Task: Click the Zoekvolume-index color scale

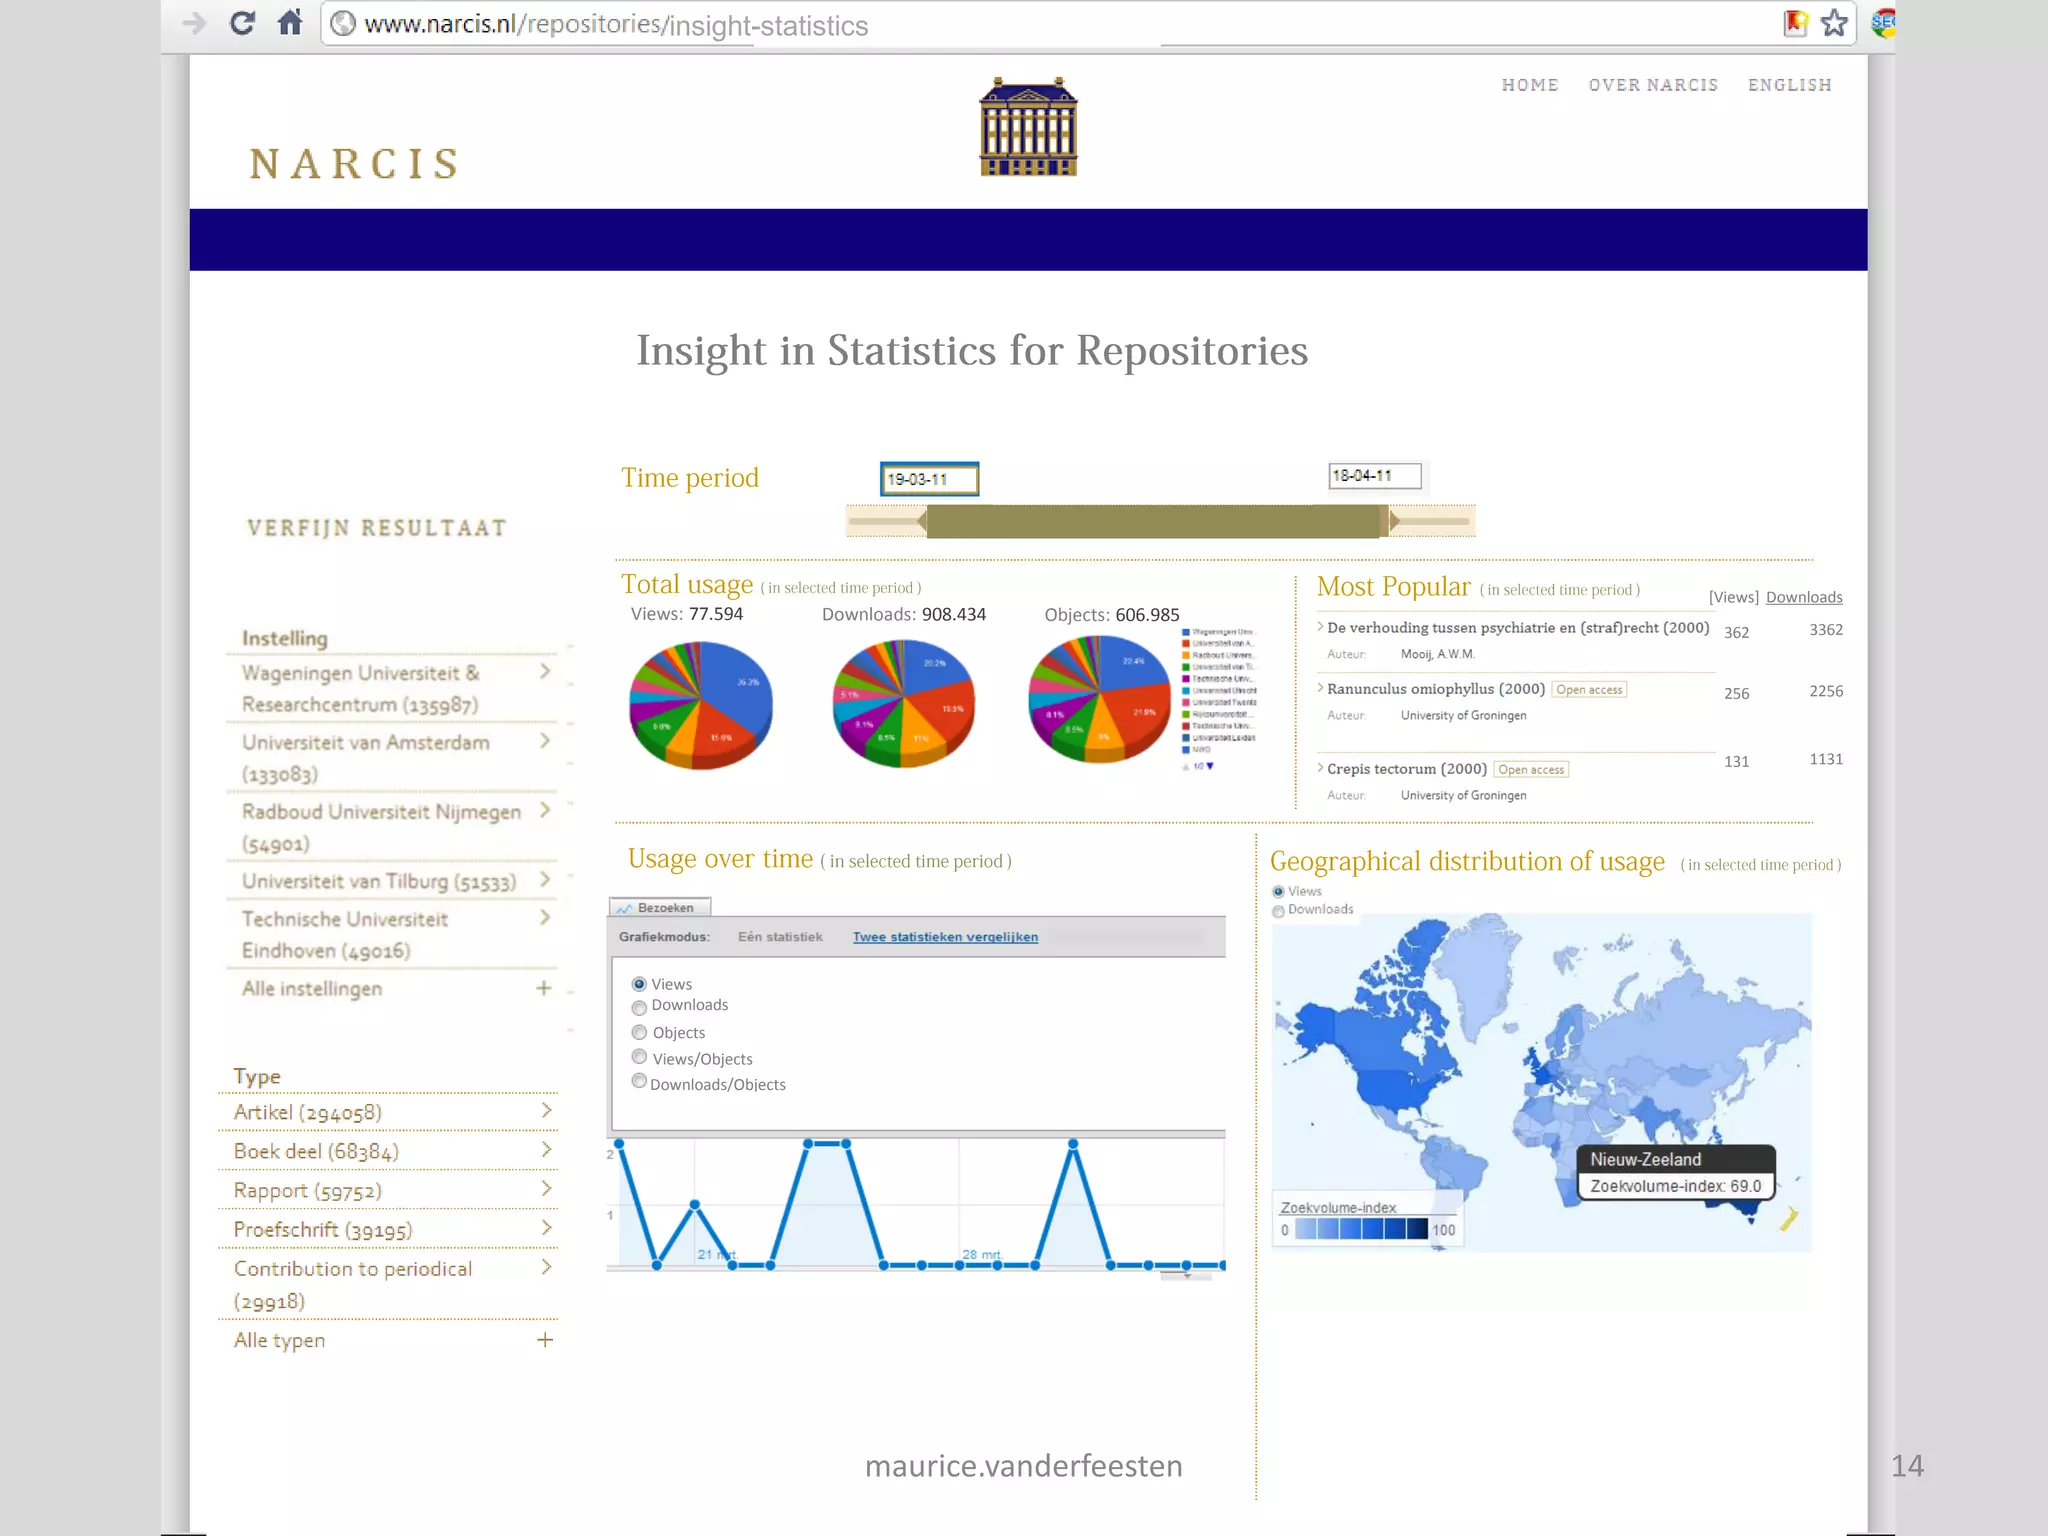Action: (1361, 1229)
